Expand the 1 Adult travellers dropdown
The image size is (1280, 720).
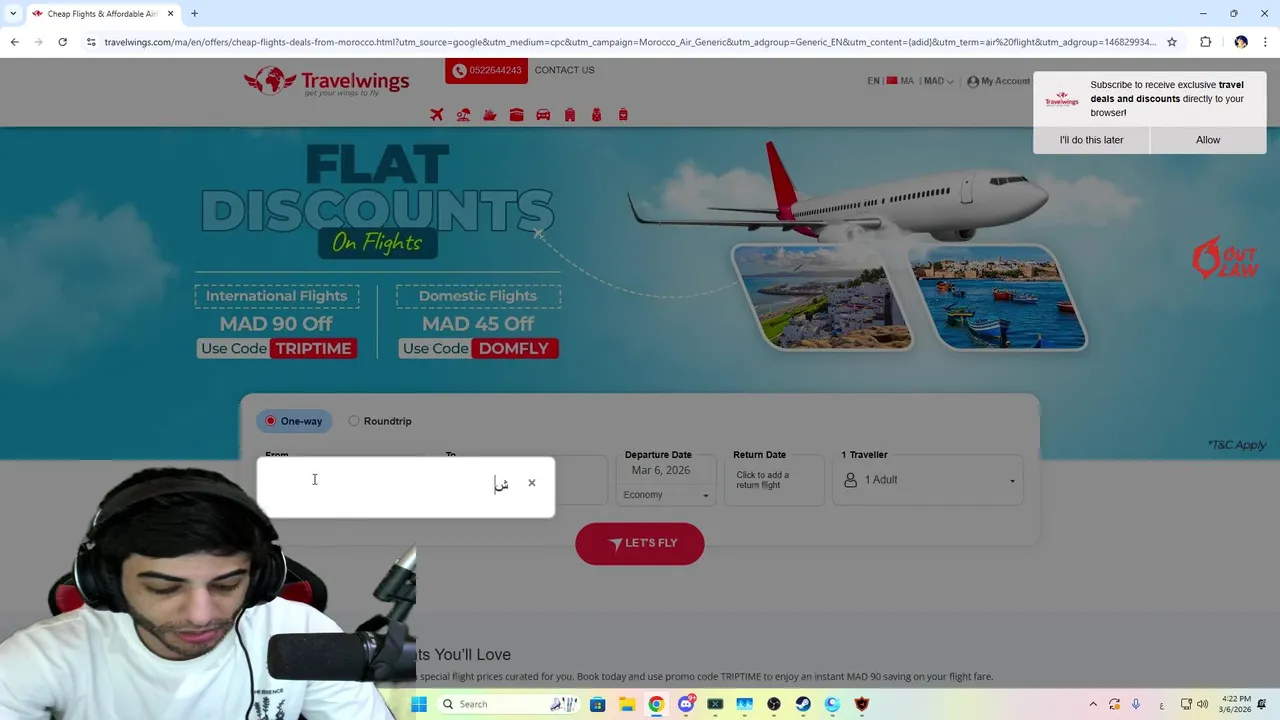(930, 480)
